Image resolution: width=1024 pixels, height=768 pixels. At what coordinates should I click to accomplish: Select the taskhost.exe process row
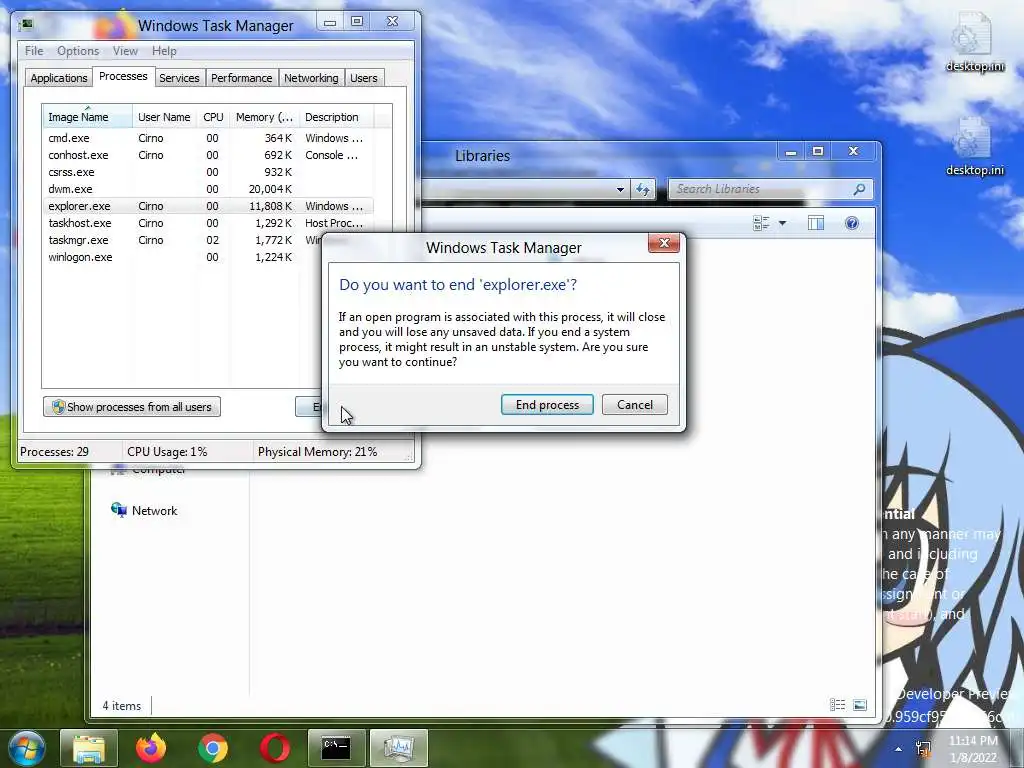pos(208,223)
